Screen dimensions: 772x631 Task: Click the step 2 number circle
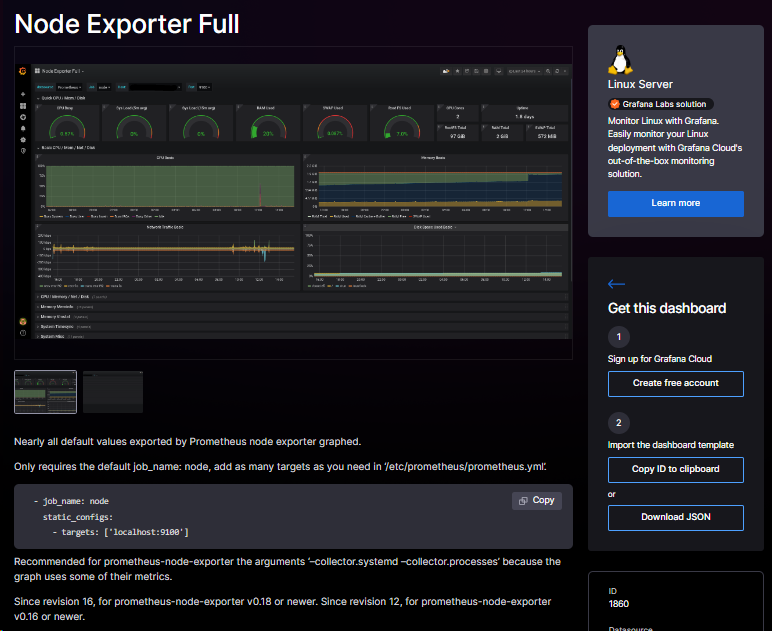tap(619, 423)
